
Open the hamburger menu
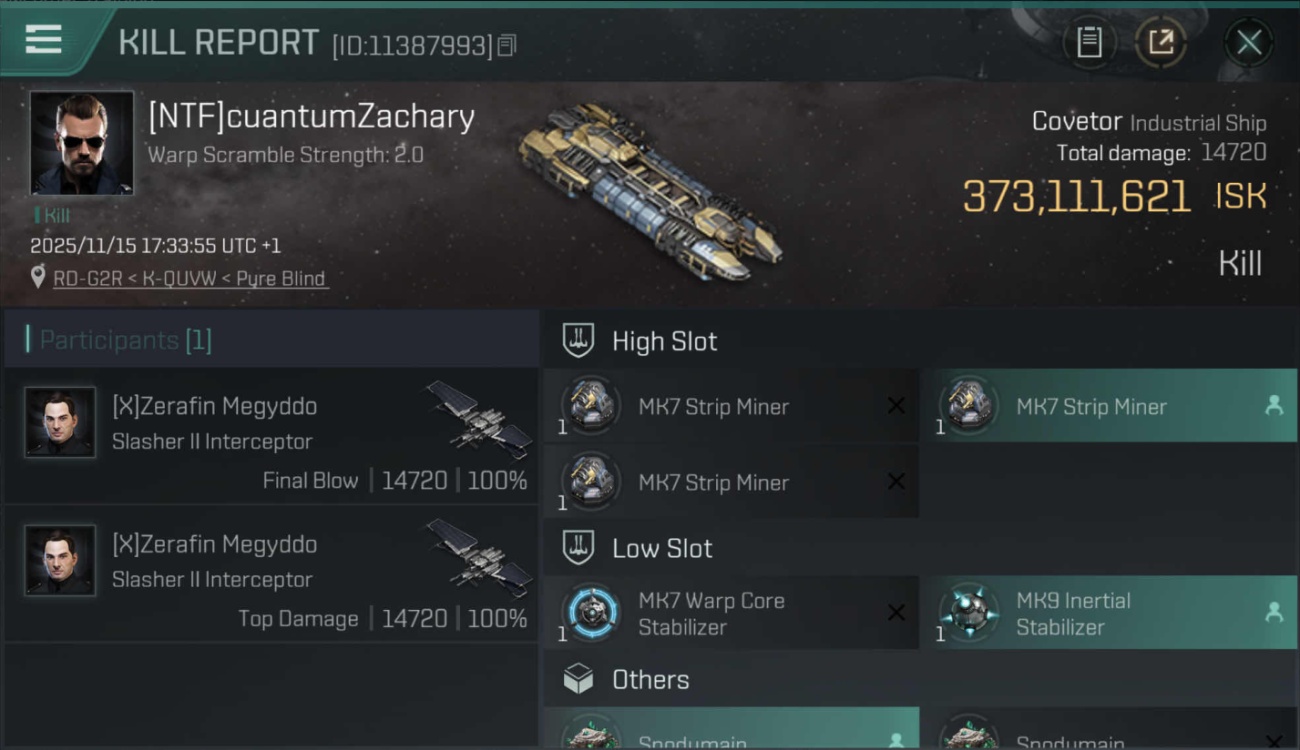click(44, 40)
